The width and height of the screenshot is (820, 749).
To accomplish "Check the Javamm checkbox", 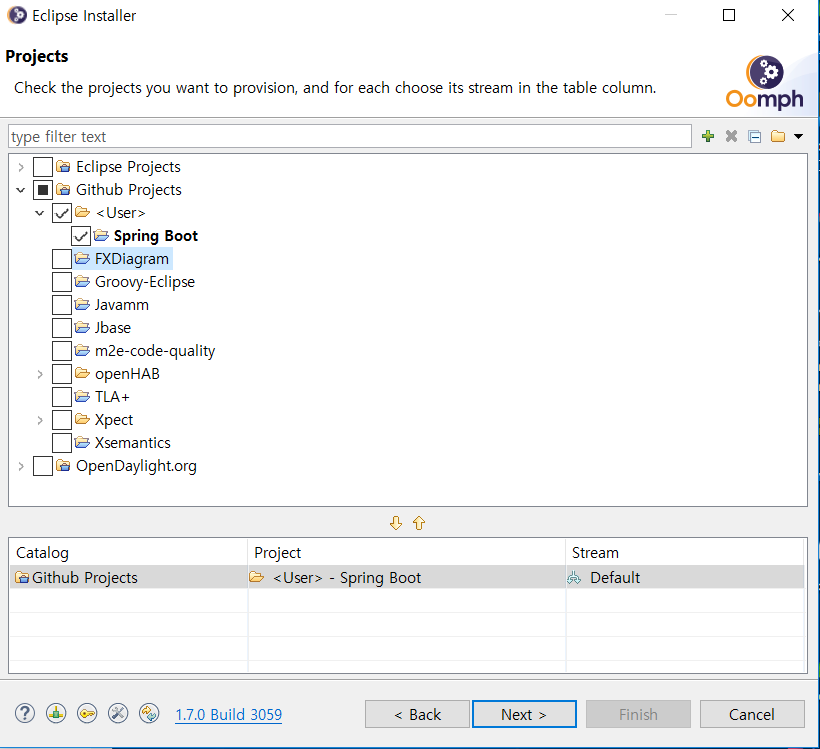I will [x=62, y=305].
